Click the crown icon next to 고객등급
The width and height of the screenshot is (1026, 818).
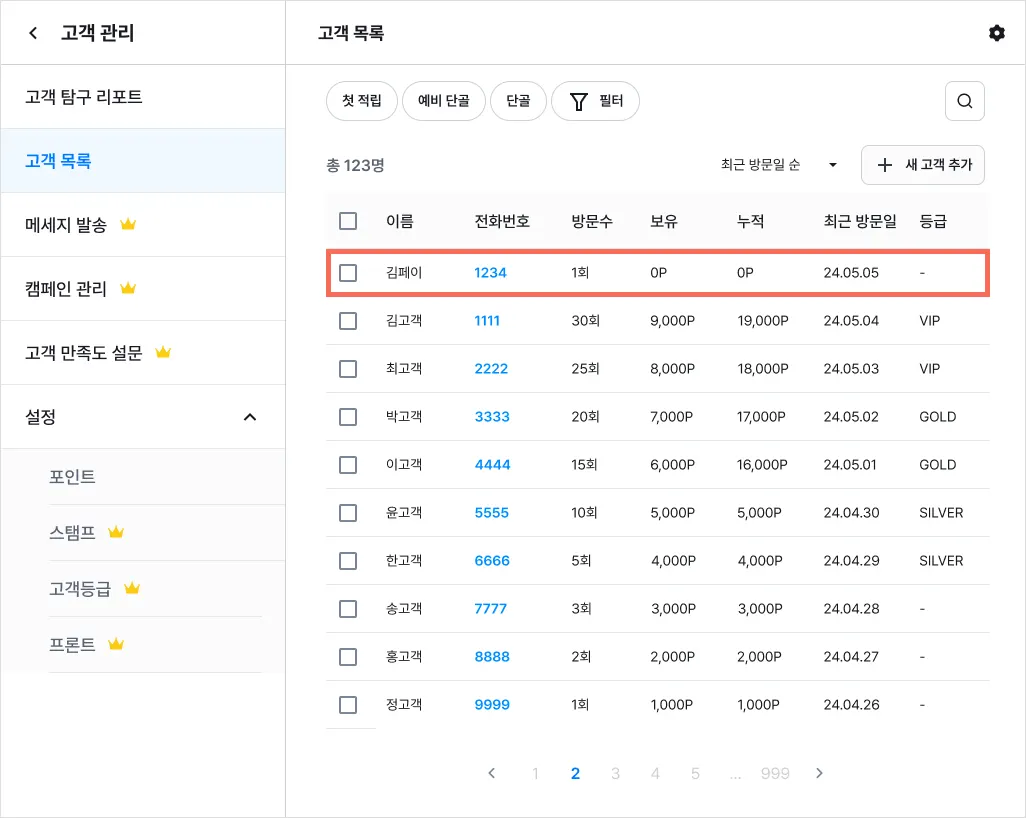pyautogui.click(x=132, y=588)
